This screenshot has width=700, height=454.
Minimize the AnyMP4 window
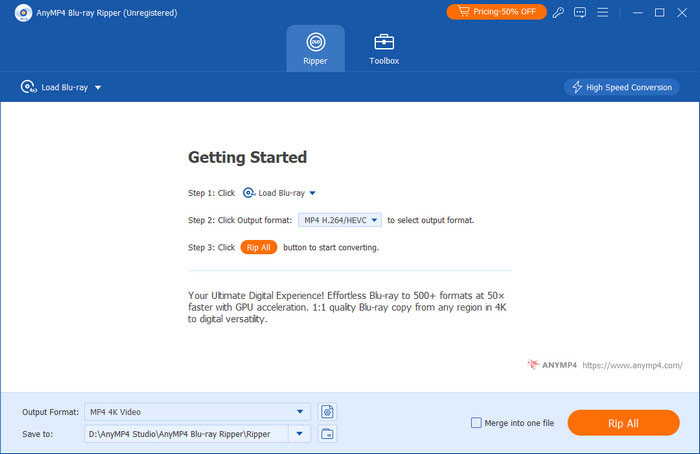click(x=638, y=12)
